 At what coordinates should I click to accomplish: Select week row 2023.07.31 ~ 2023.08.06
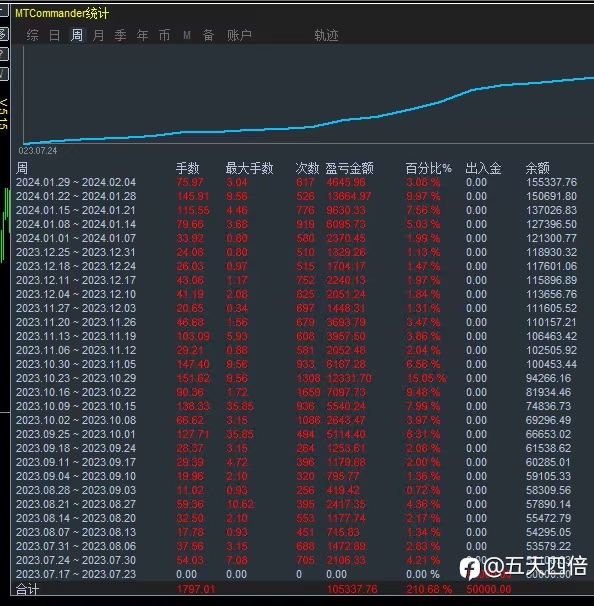point(296,546)
